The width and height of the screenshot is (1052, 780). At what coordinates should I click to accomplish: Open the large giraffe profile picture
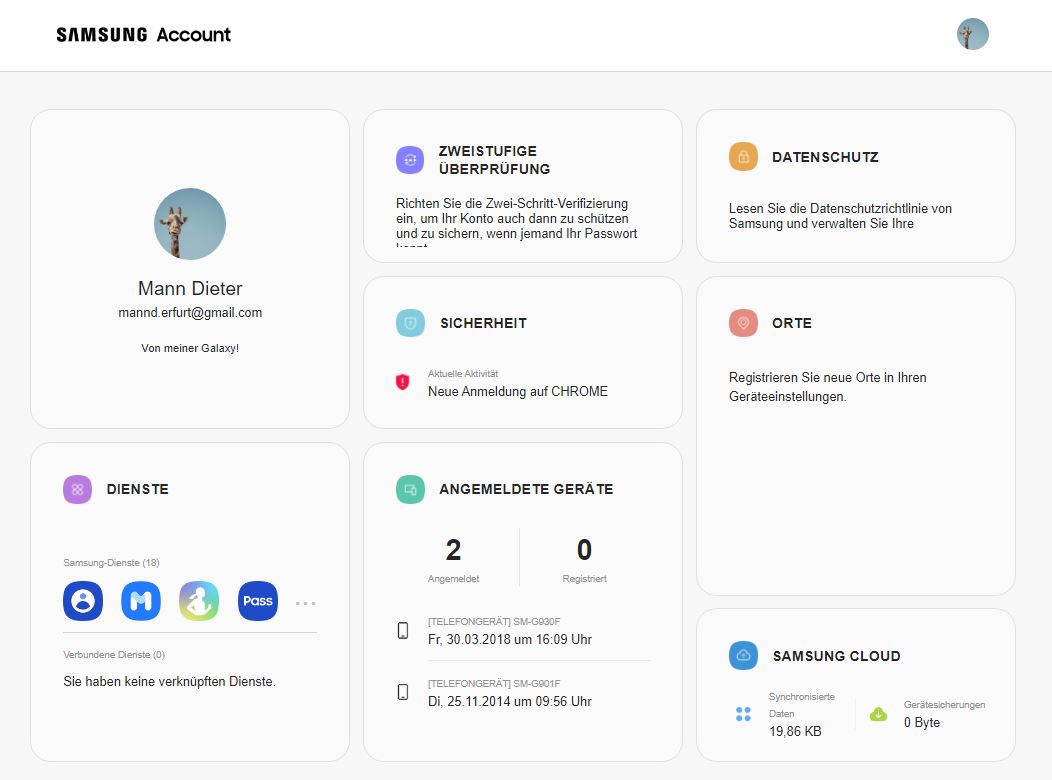tap(190, 224)
